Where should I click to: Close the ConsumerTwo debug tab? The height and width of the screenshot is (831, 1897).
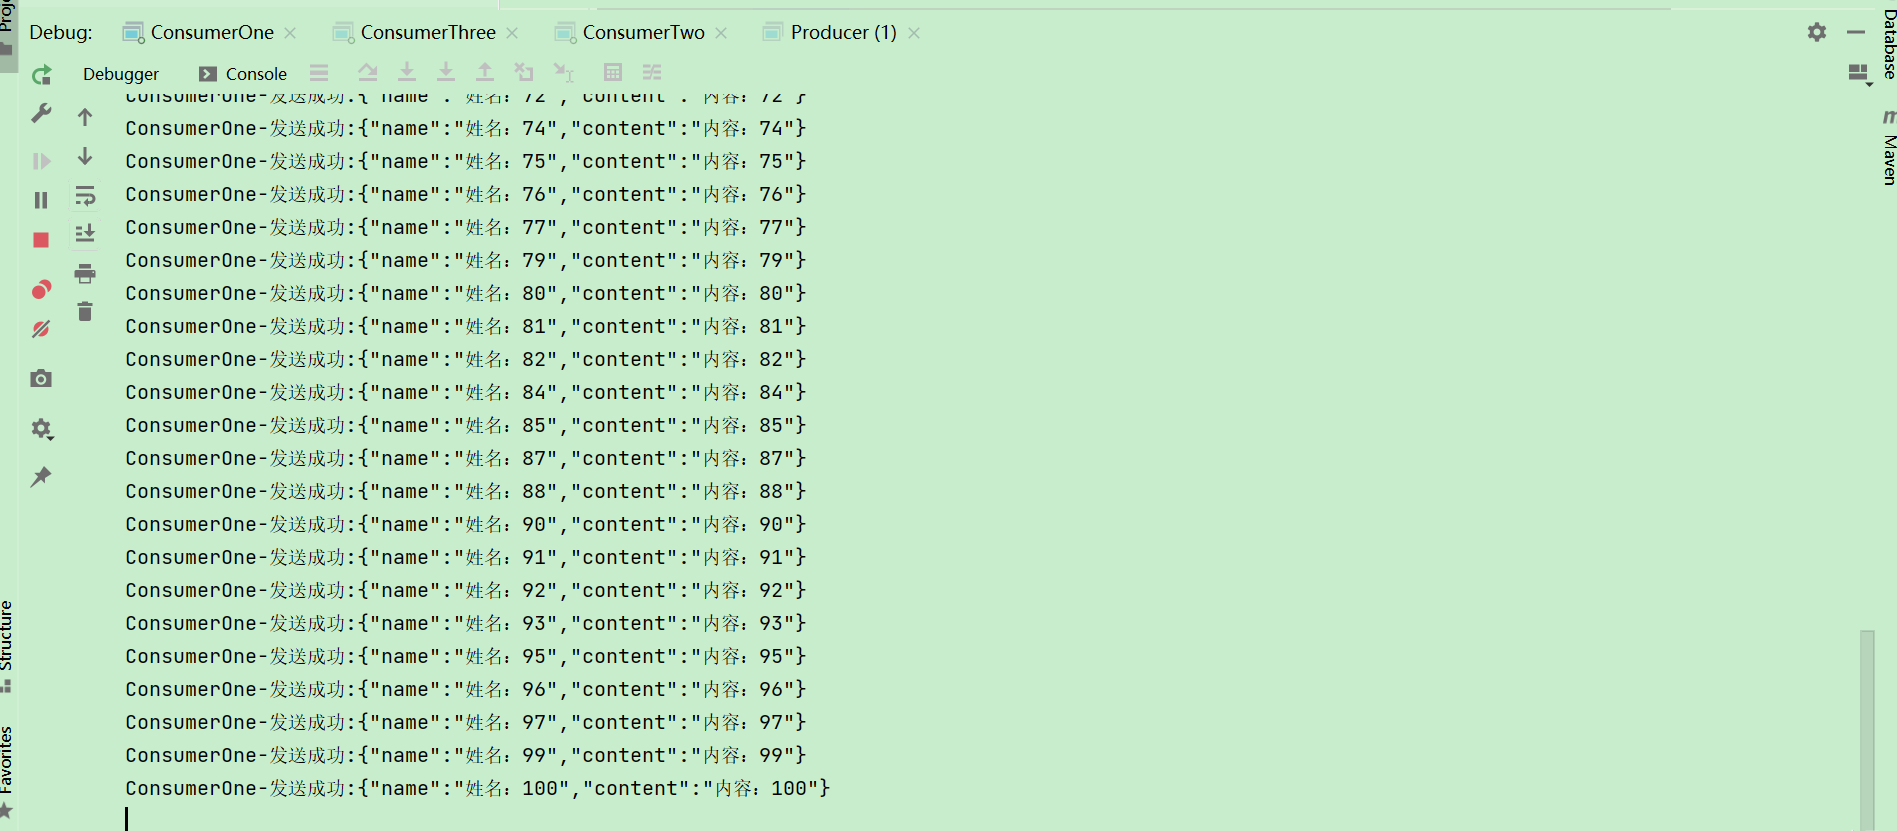pos(722,33)
